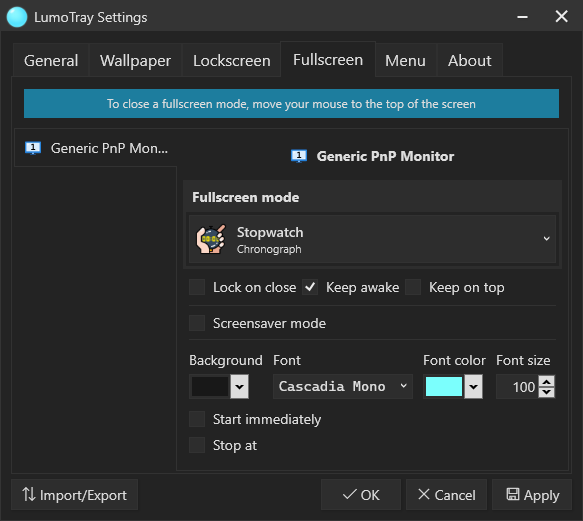
Task: Click the floppy disk Apply icon
Action: point(513,494)
